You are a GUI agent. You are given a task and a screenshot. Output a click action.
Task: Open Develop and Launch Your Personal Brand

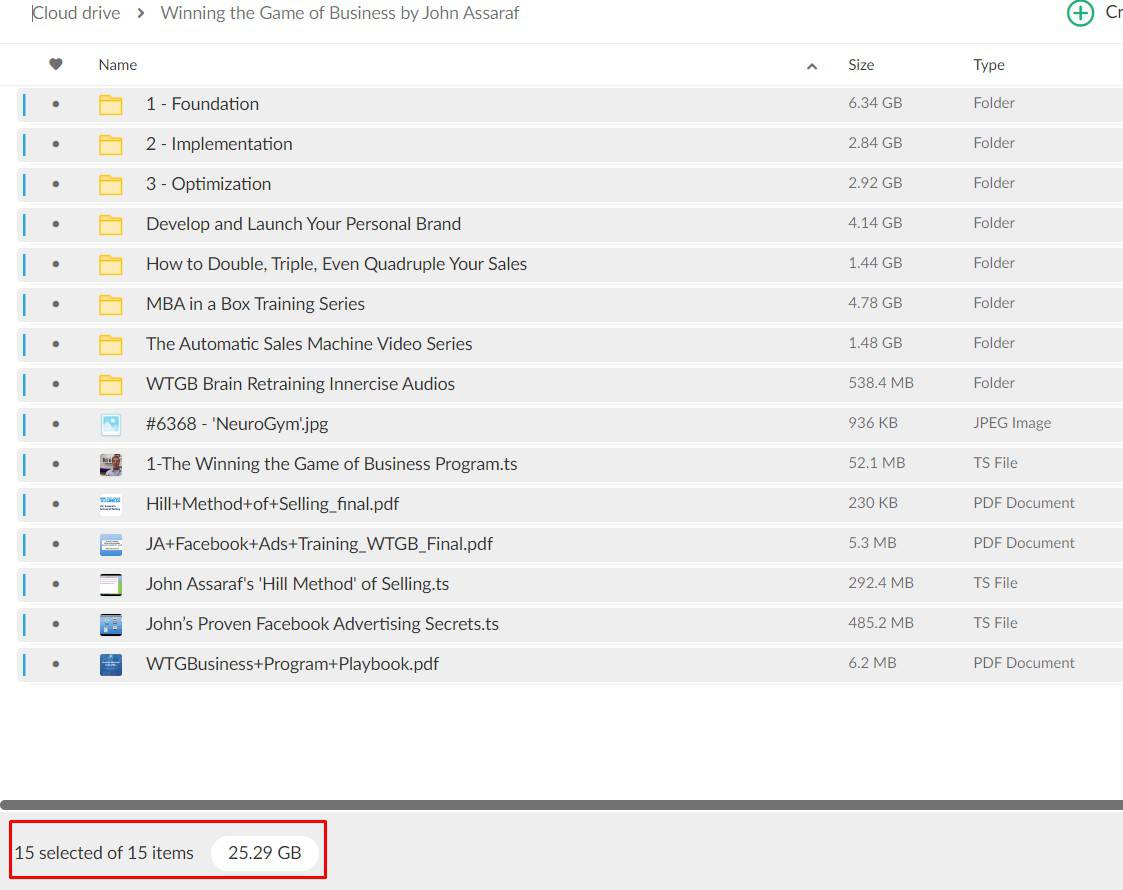point(303,224)
